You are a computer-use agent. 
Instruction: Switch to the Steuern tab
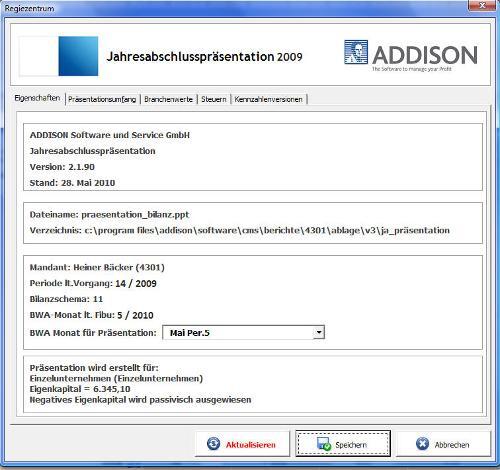214,99
